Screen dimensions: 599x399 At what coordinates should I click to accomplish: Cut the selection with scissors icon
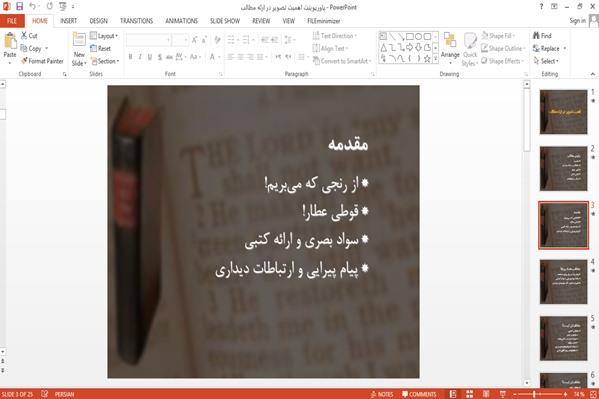[29, 36]
